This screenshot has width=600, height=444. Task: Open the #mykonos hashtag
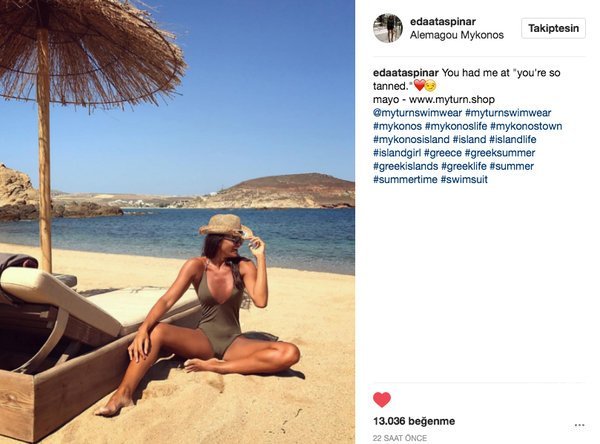[x=397, y=126]
